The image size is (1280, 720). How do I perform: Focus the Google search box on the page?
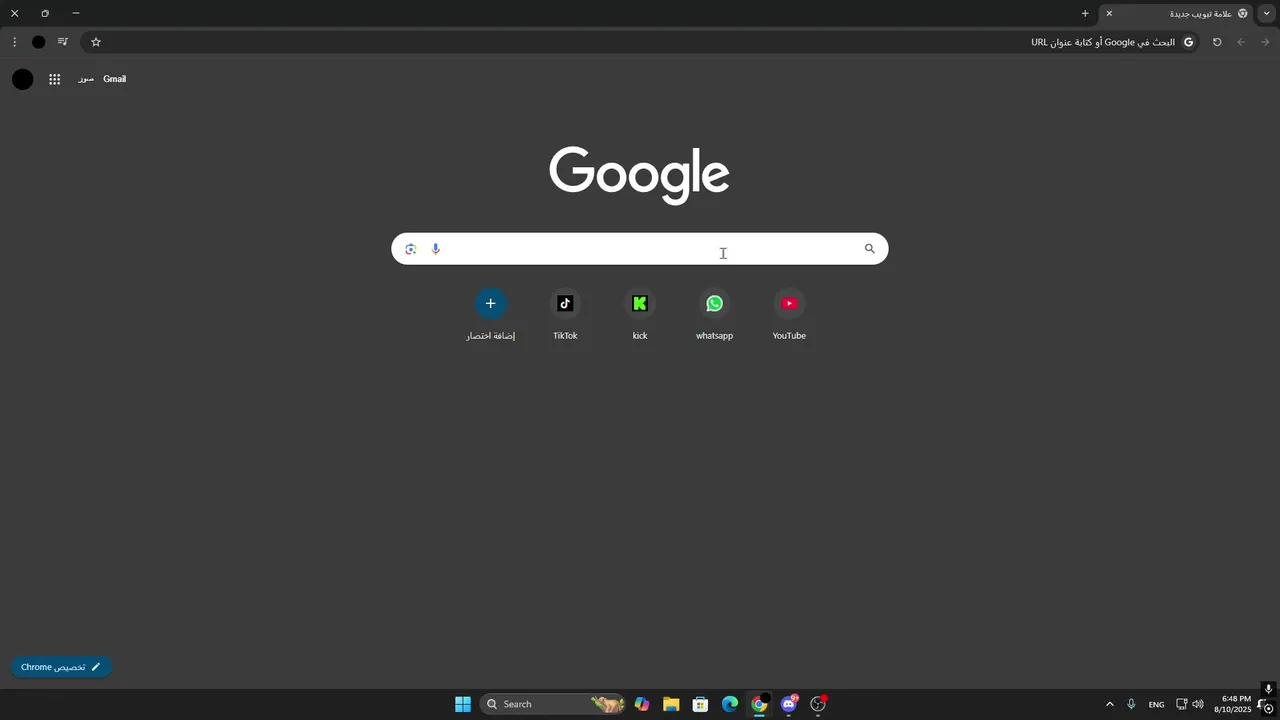[x=640, y=249]
